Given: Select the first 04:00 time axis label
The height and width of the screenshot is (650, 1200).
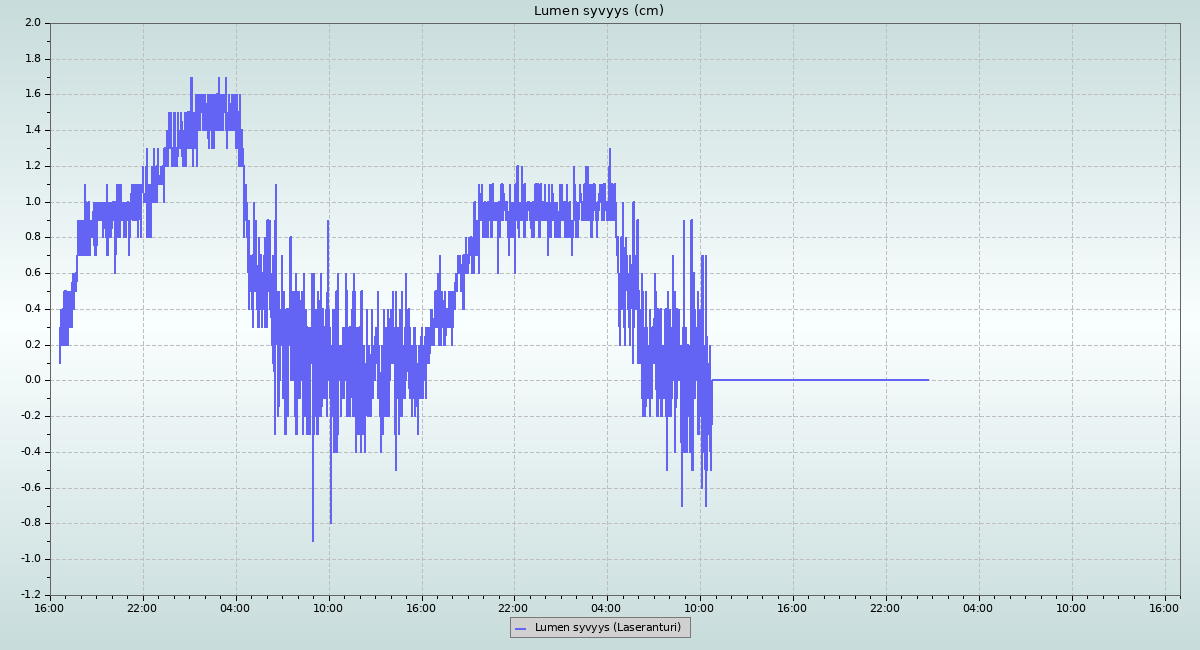Looking at the screenshot, I should 235,608.
